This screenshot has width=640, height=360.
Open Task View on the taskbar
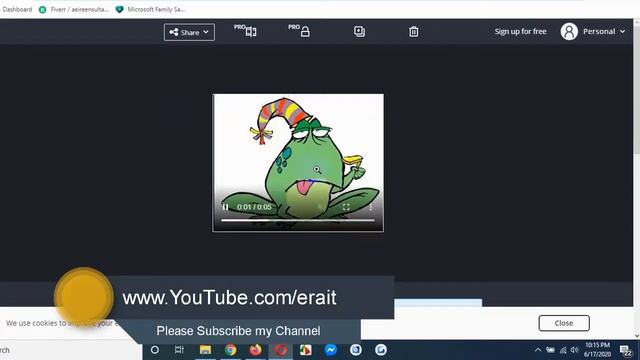click(179, 350)
